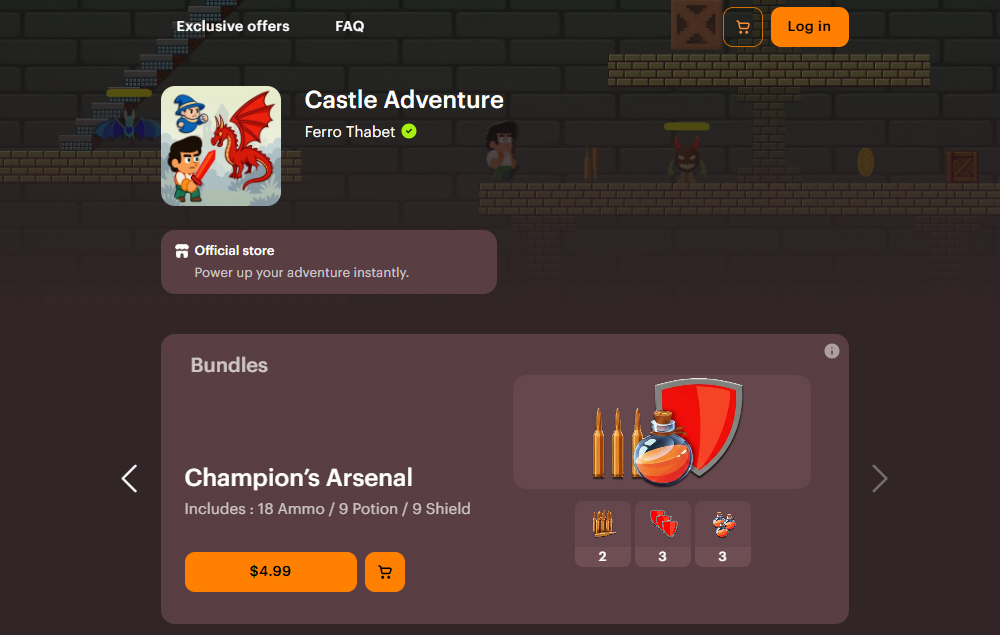Open the Ferro Thabet developer link

tap(349, 132)
